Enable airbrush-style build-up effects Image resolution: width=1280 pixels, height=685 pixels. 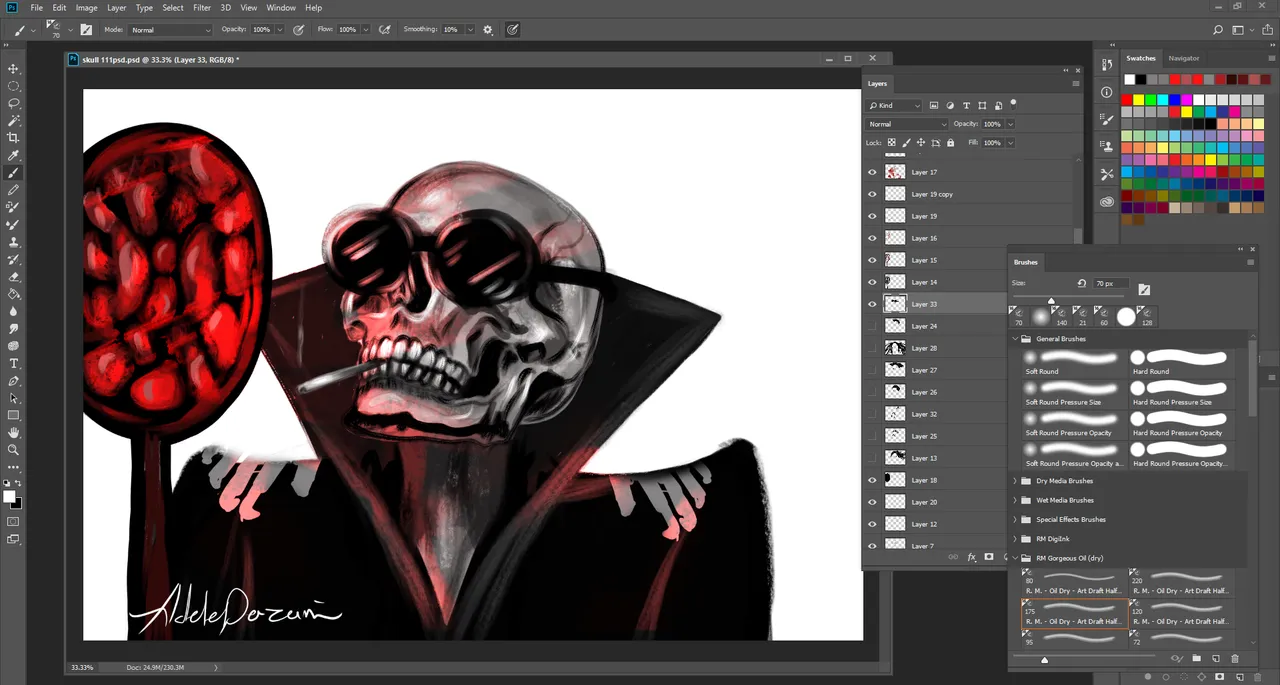click(x=385, y=30)
